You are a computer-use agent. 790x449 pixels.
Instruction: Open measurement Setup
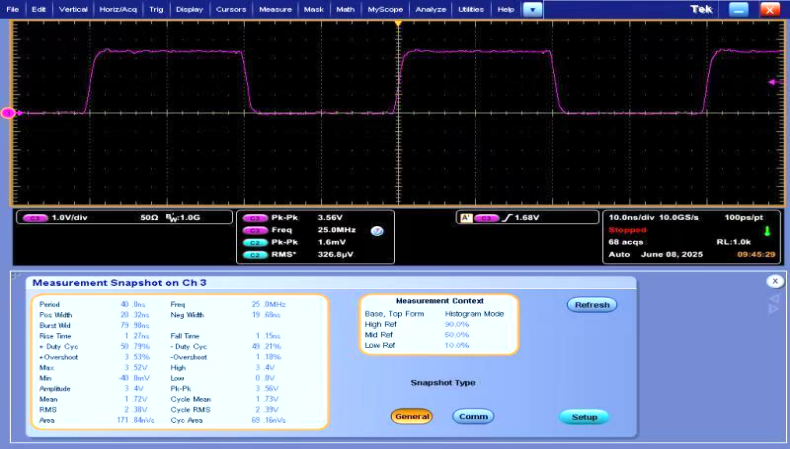[x=584, y=417]
